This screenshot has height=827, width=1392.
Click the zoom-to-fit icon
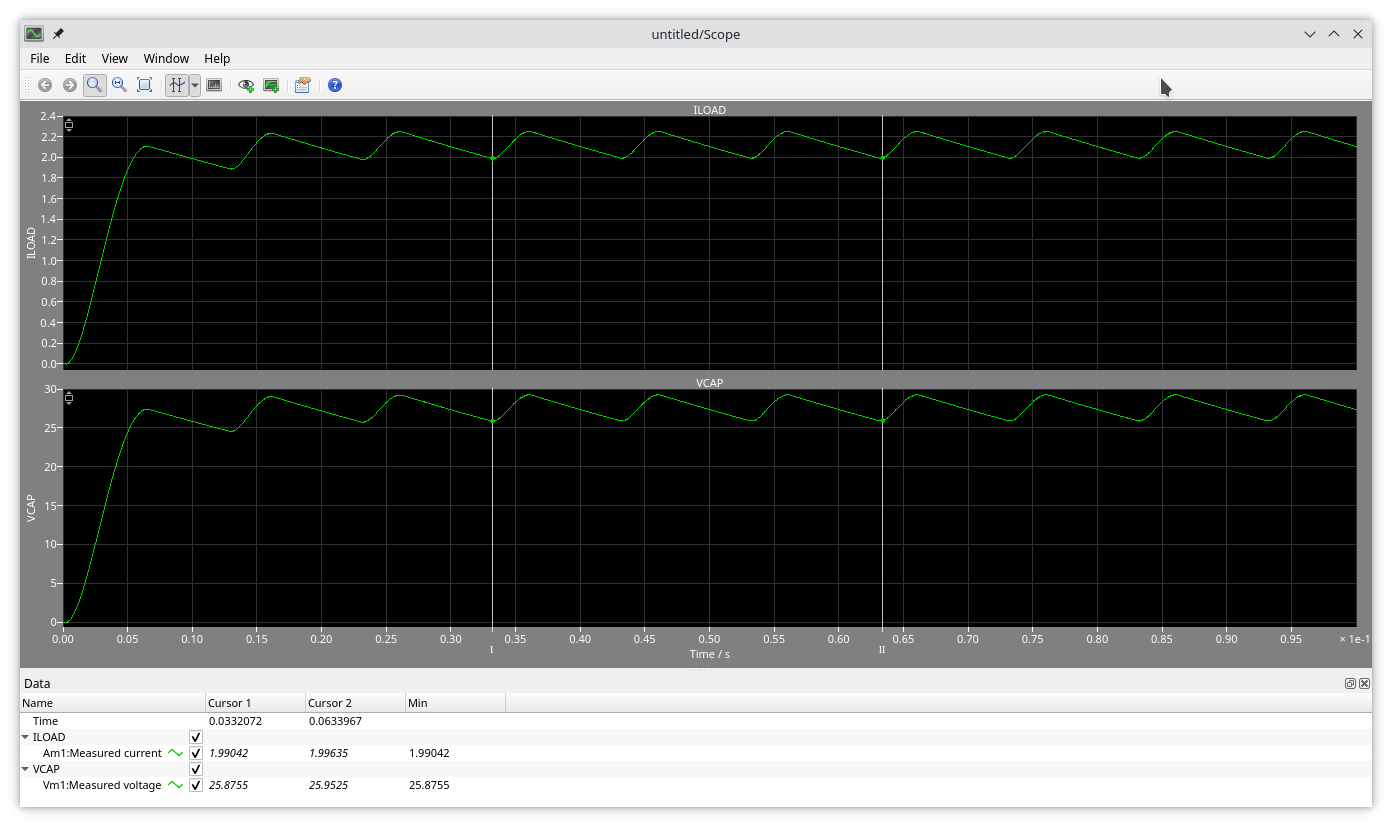click(x=144, y=85)
